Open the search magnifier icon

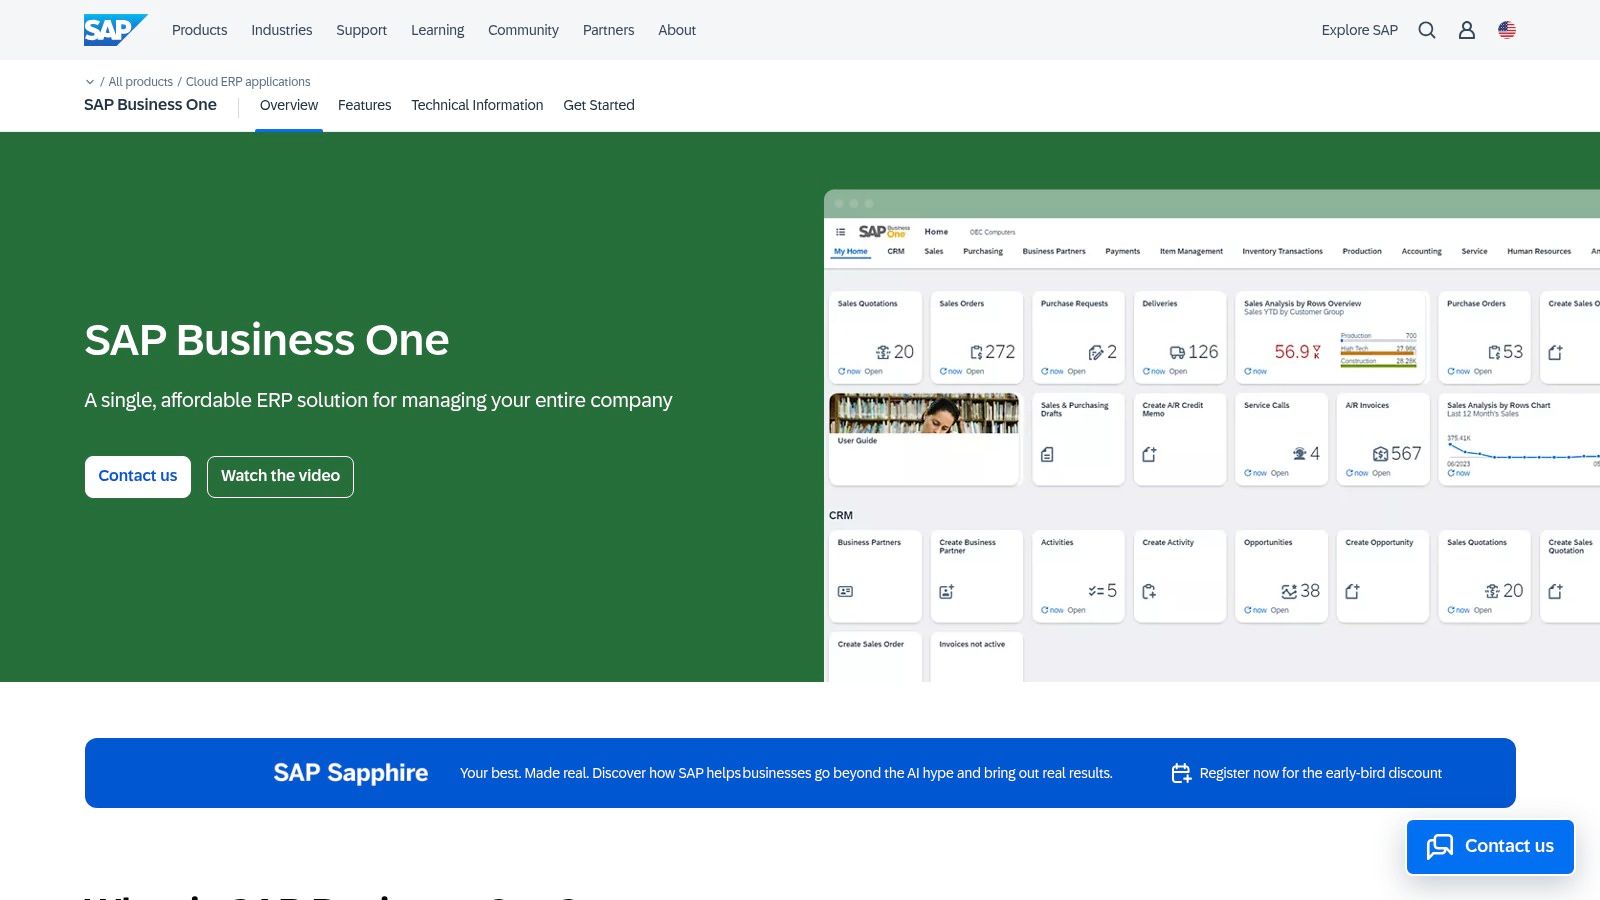tap(1427, 30)
